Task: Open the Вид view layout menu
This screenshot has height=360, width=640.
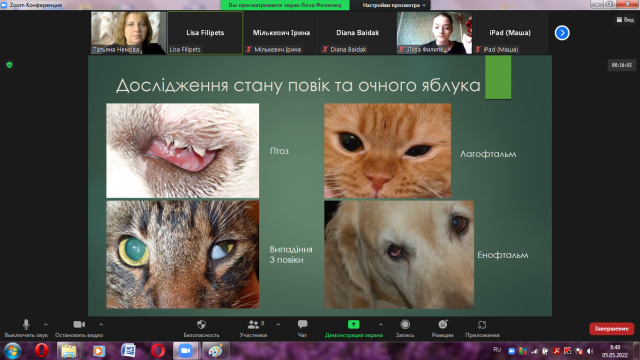Action: (625, 20)
